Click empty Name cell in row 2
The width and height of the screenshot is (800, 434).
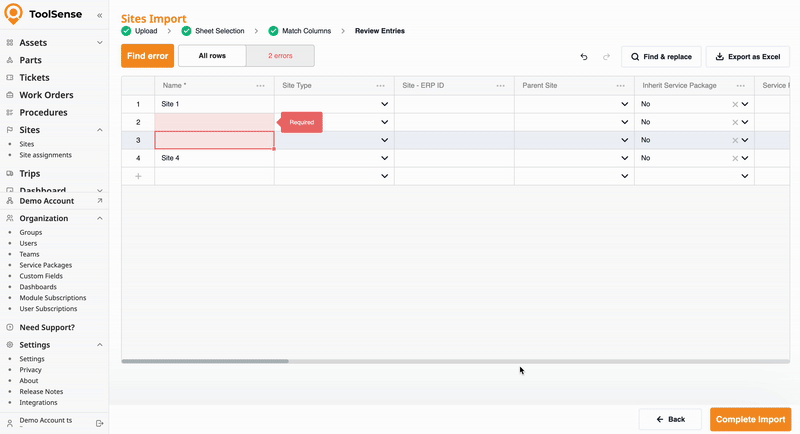214,122
